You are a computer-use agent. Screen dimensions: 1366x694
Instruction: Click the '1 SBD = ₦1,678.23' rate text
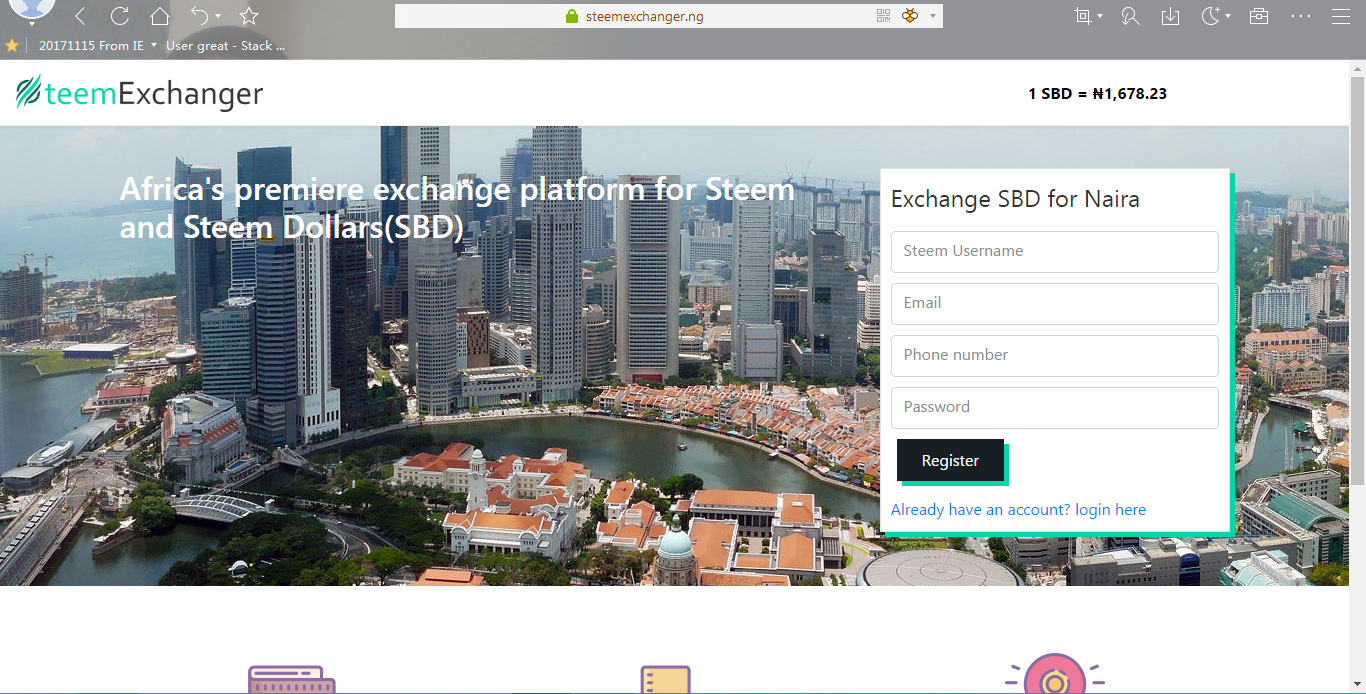click(x=1097, y=94)
